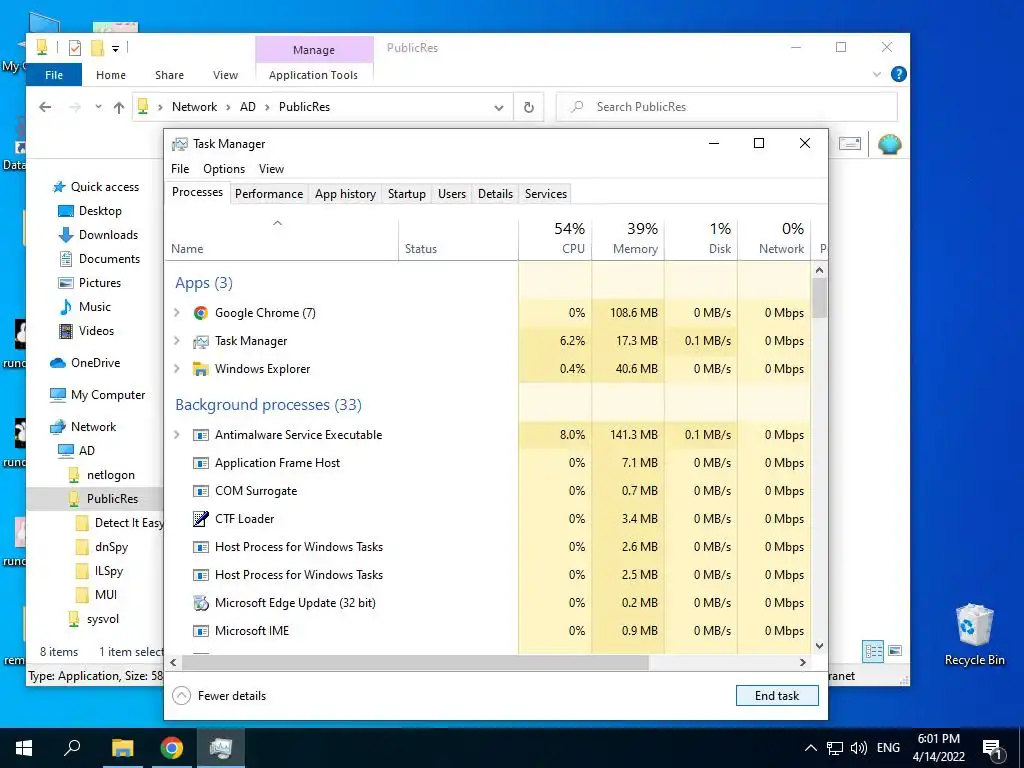Open Explorer Home ribbon tab

111,75
